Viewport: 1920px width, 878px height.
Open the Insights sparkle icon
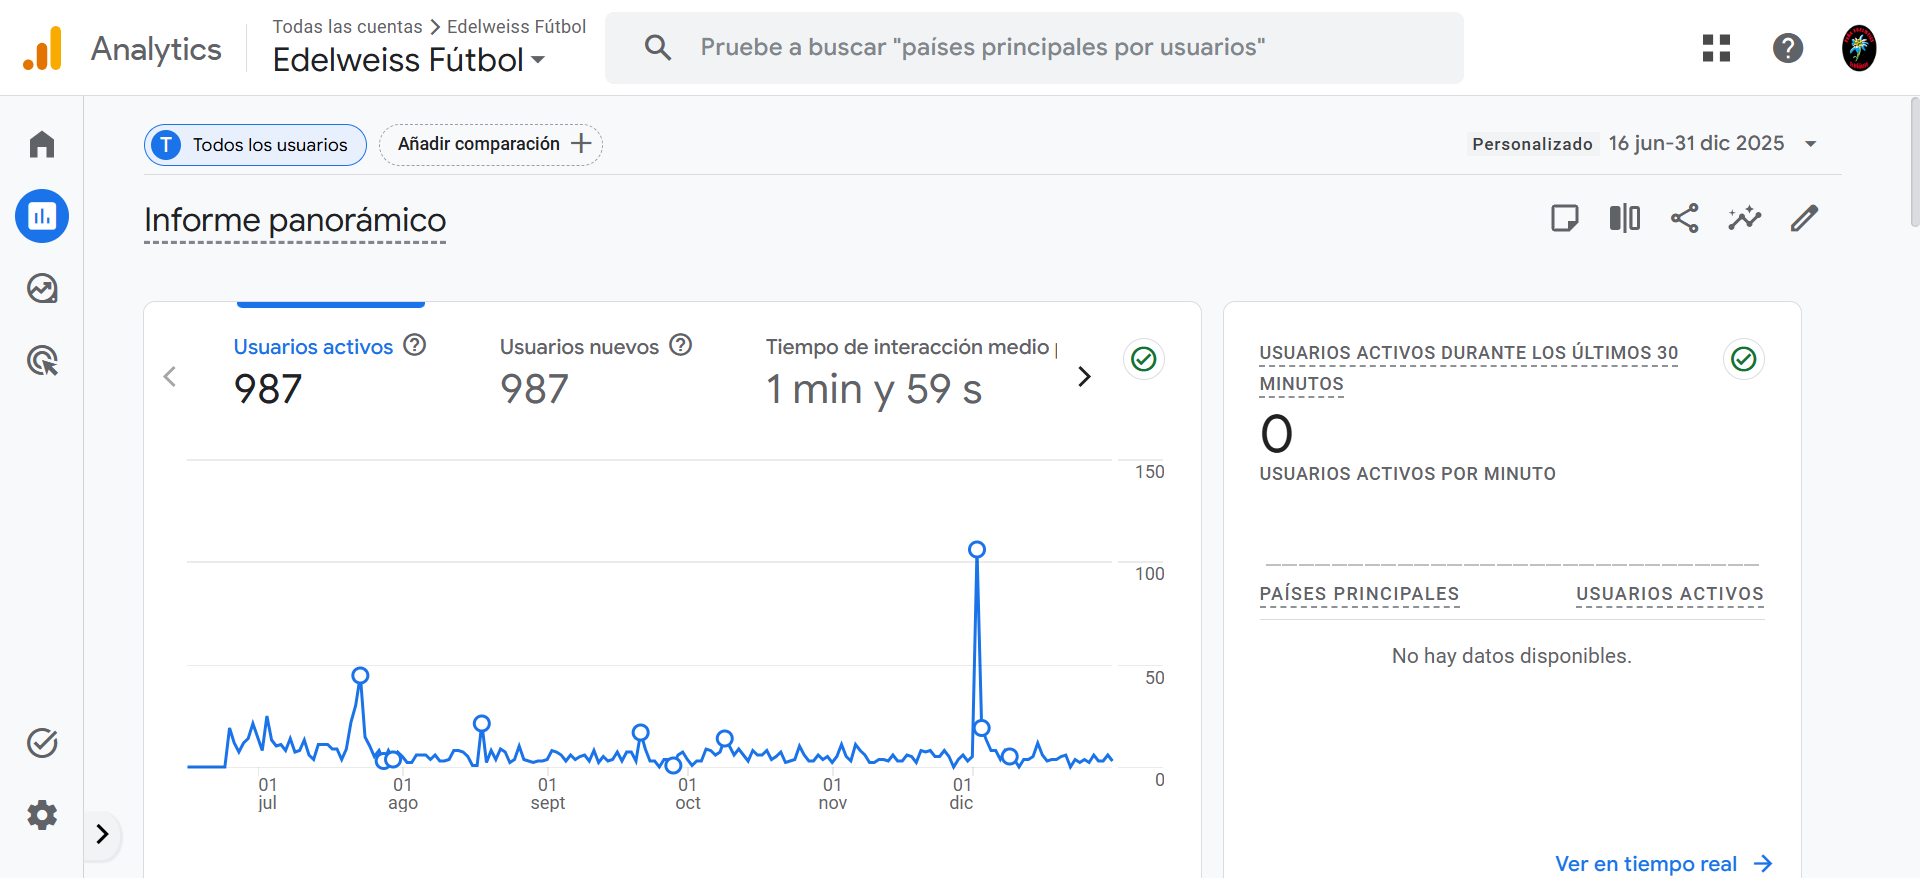coord(1745,218)
